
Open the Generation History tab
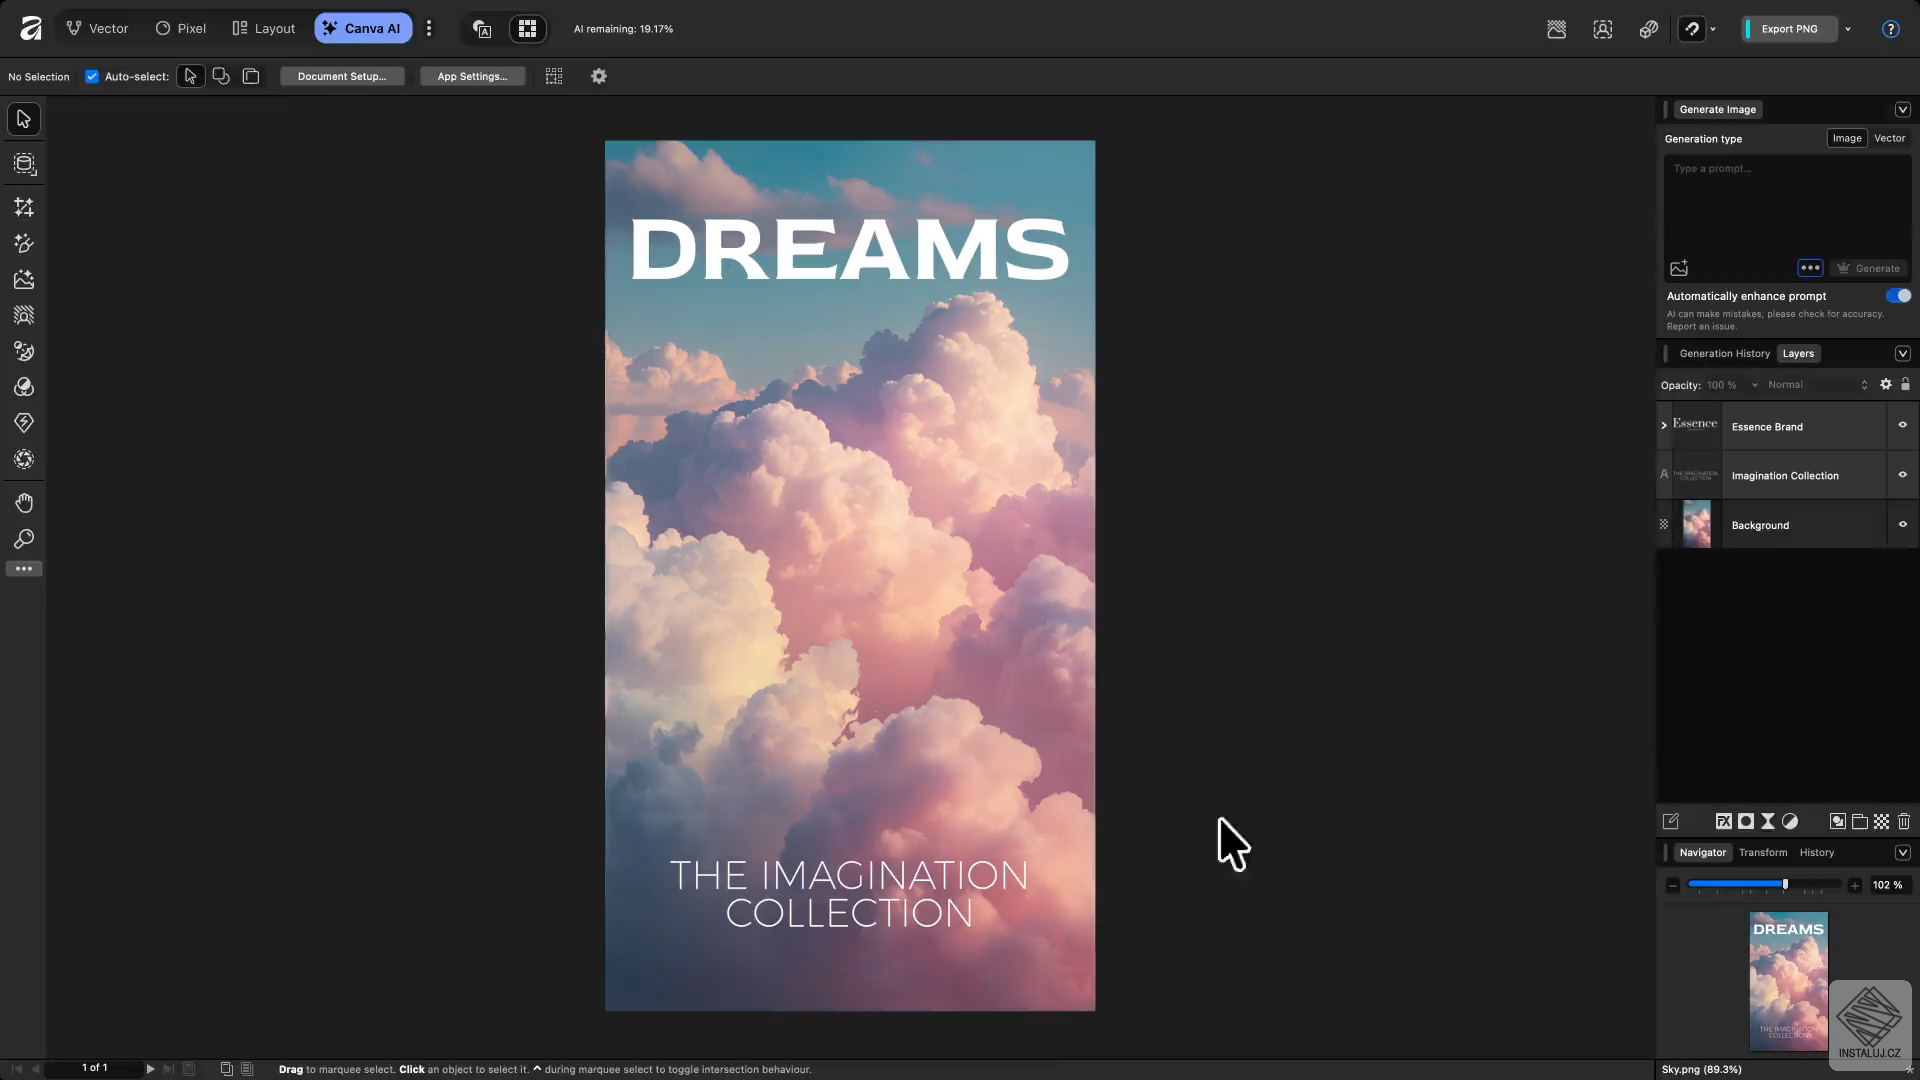coord(1724,353)
